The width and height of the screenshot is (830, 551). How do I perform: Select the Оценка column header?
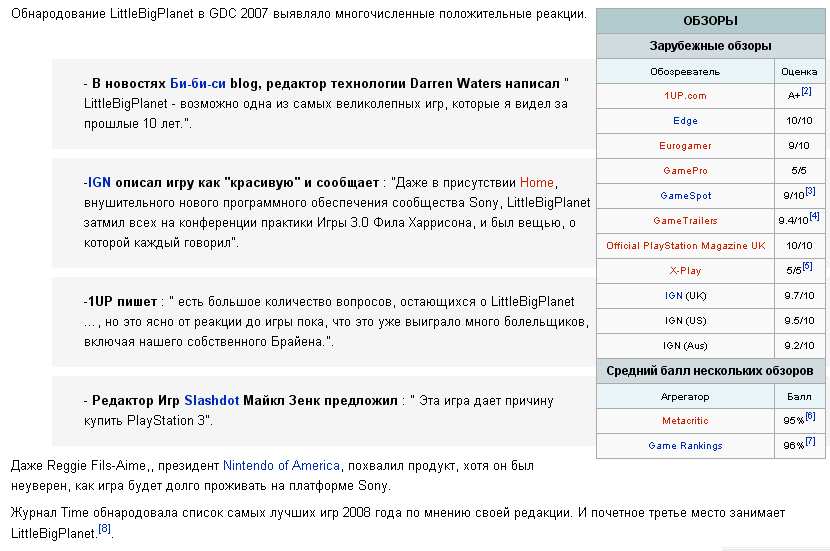799,71
